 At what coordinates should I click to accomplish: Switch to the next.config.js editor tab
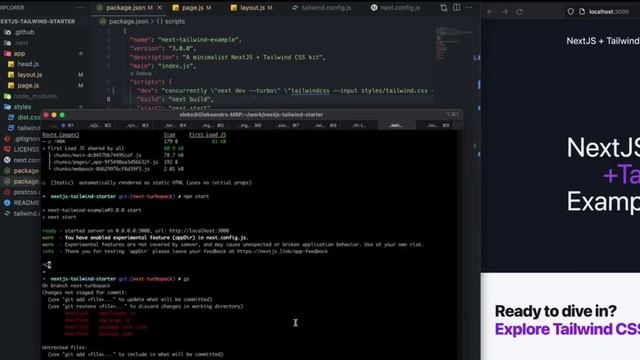click(396, 8)
